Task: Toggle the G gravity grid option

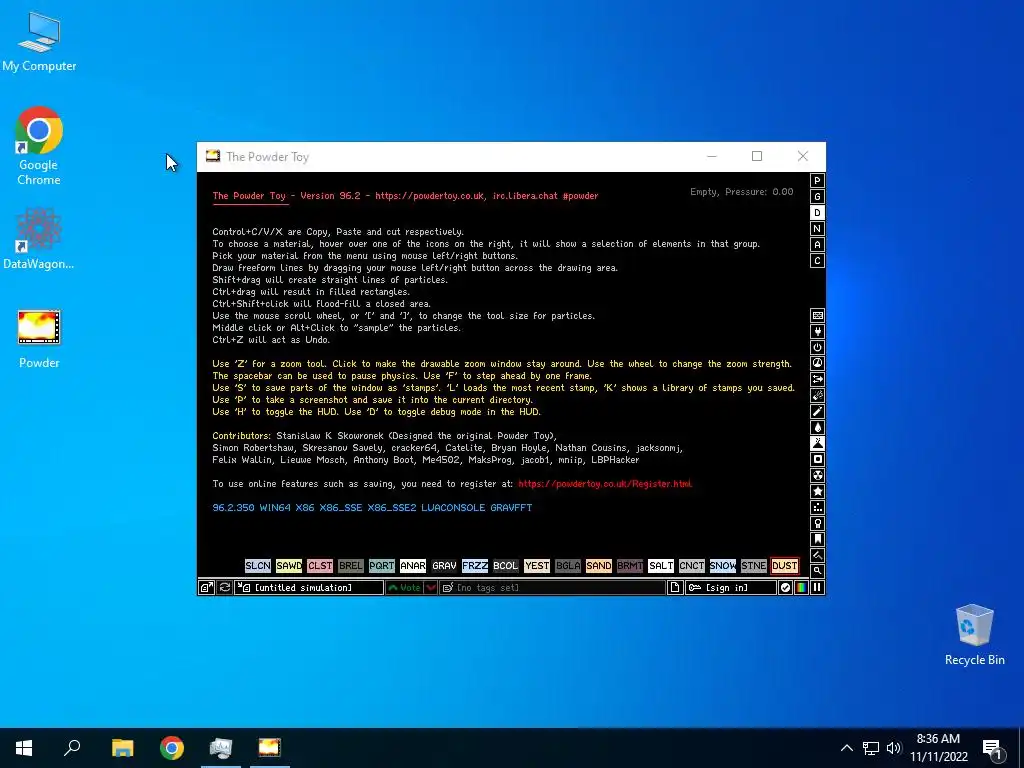Action: coord(817,197)
